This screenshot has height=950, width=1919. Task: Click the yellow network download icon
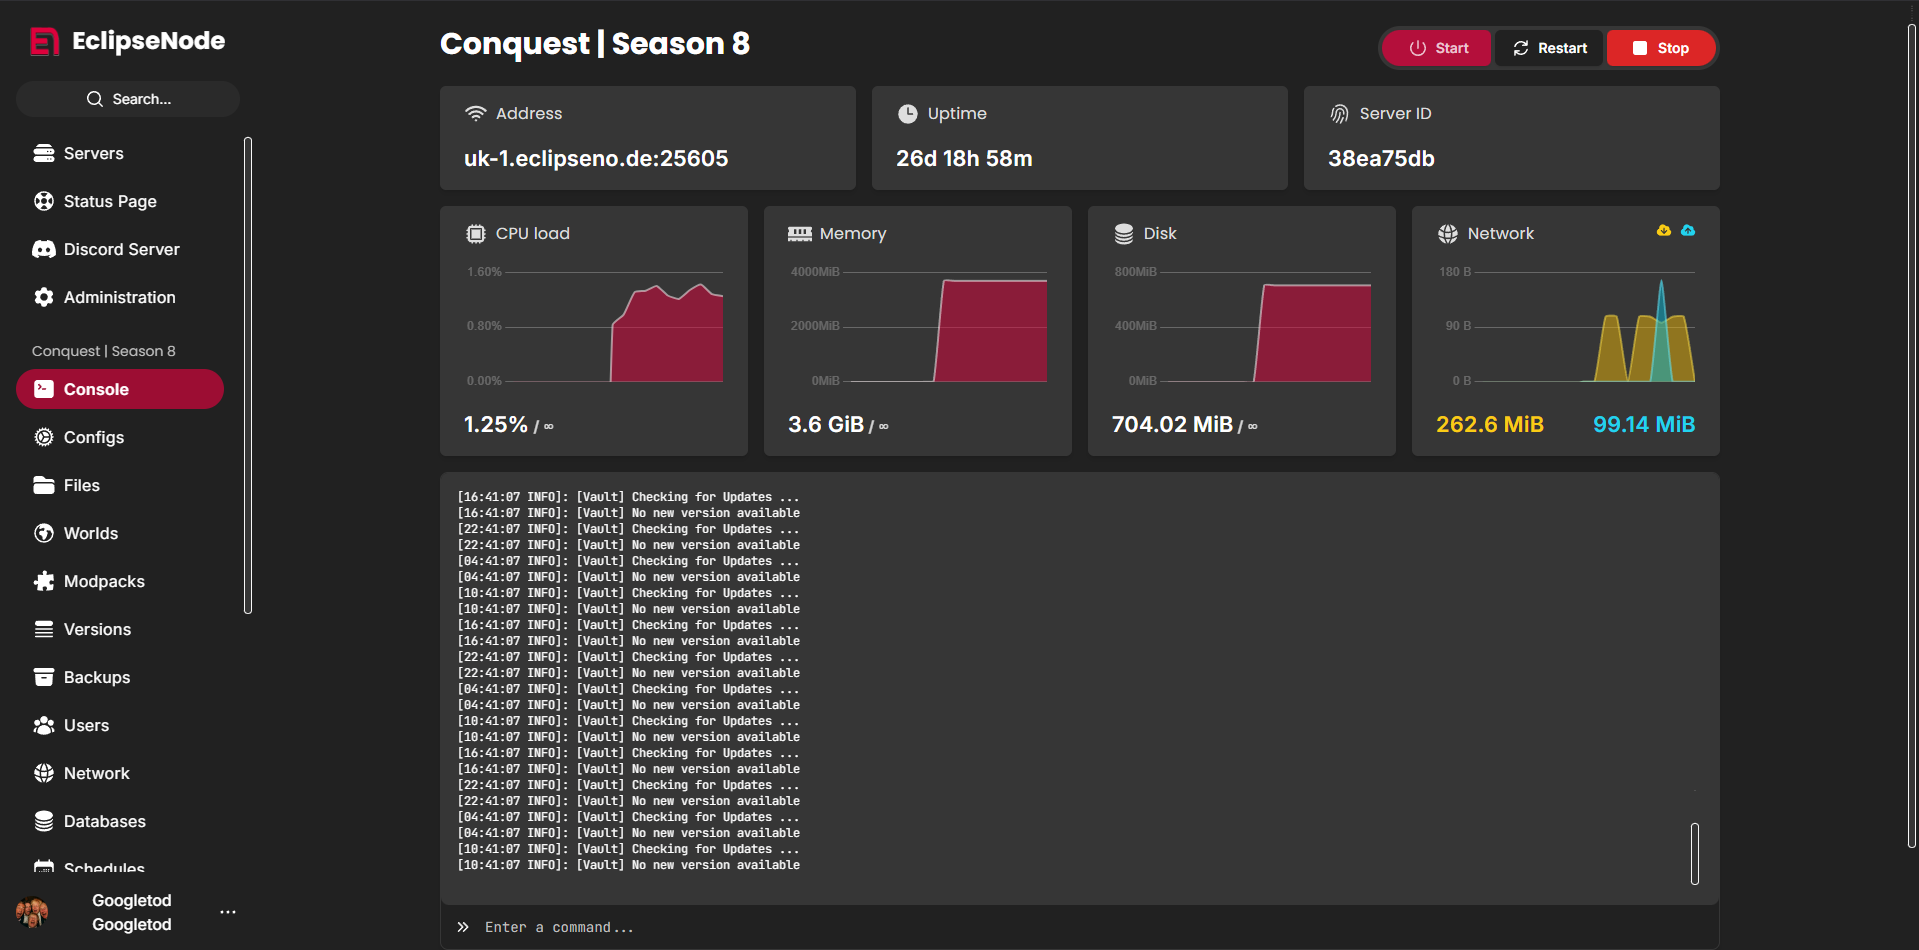1664,231
